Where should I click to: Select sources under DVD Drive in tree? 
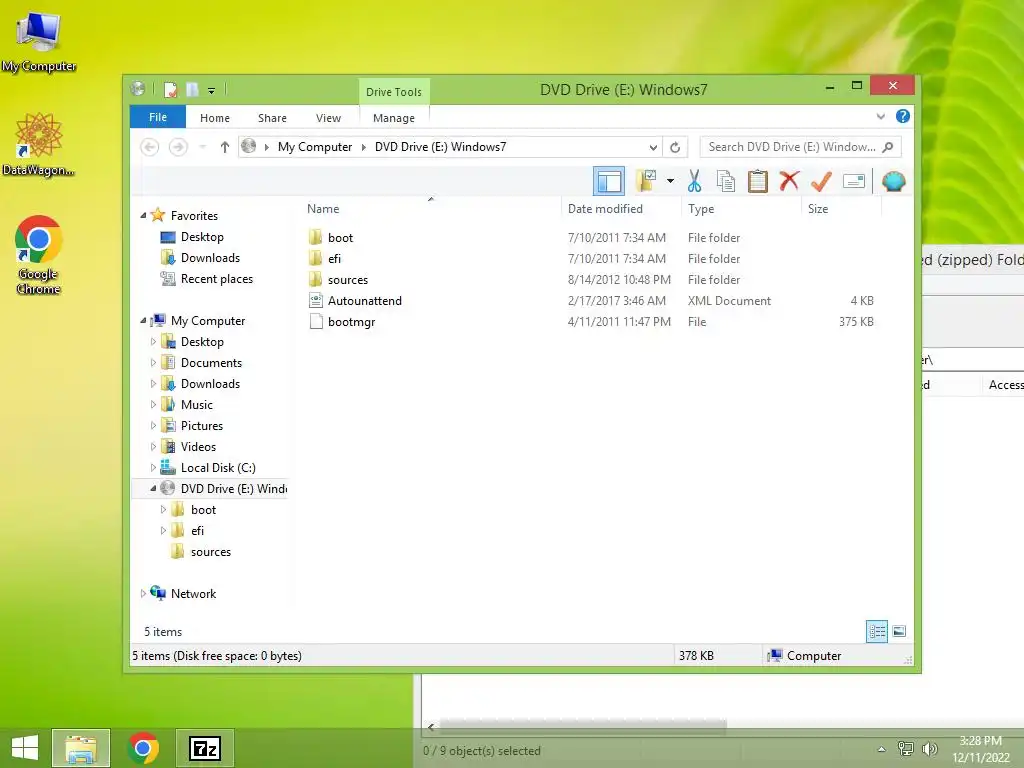tap(210, 552)
